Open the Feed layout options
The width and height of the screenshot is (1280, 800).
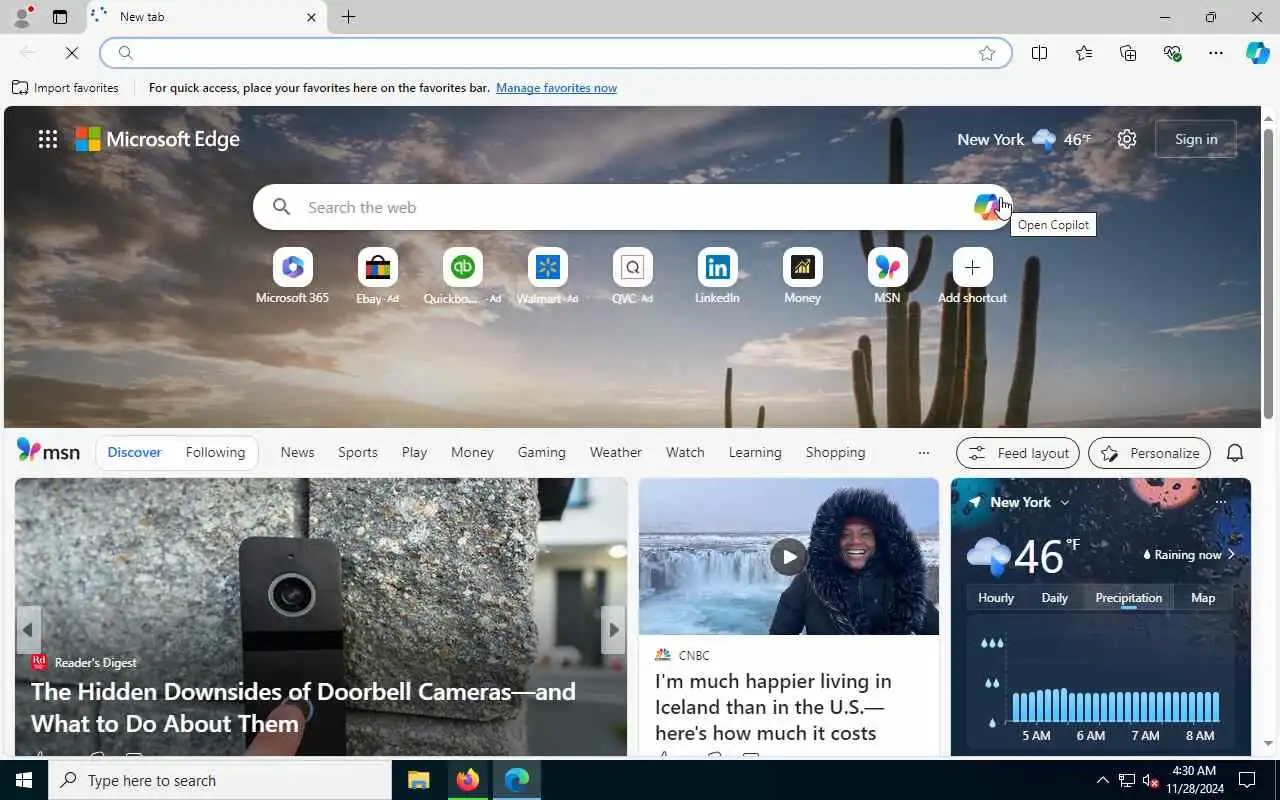pyautogui.click(x=1018, y=453)
